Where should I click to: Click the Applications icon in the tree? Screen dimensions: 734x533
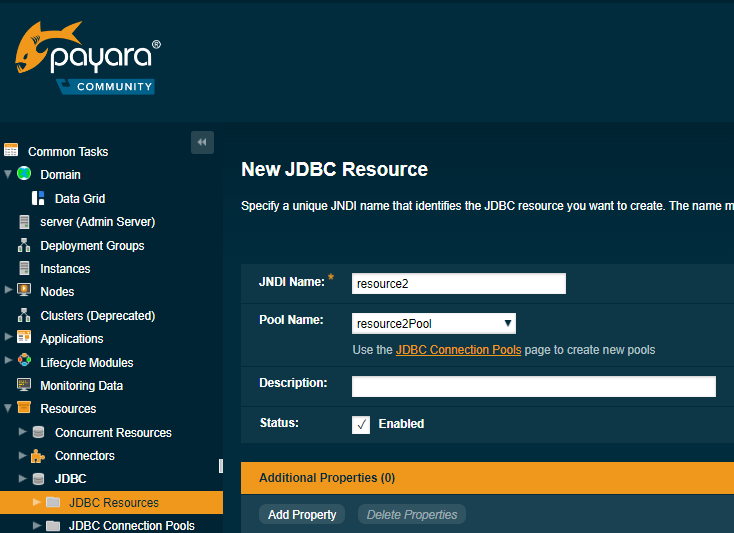[x=24, y=338]
